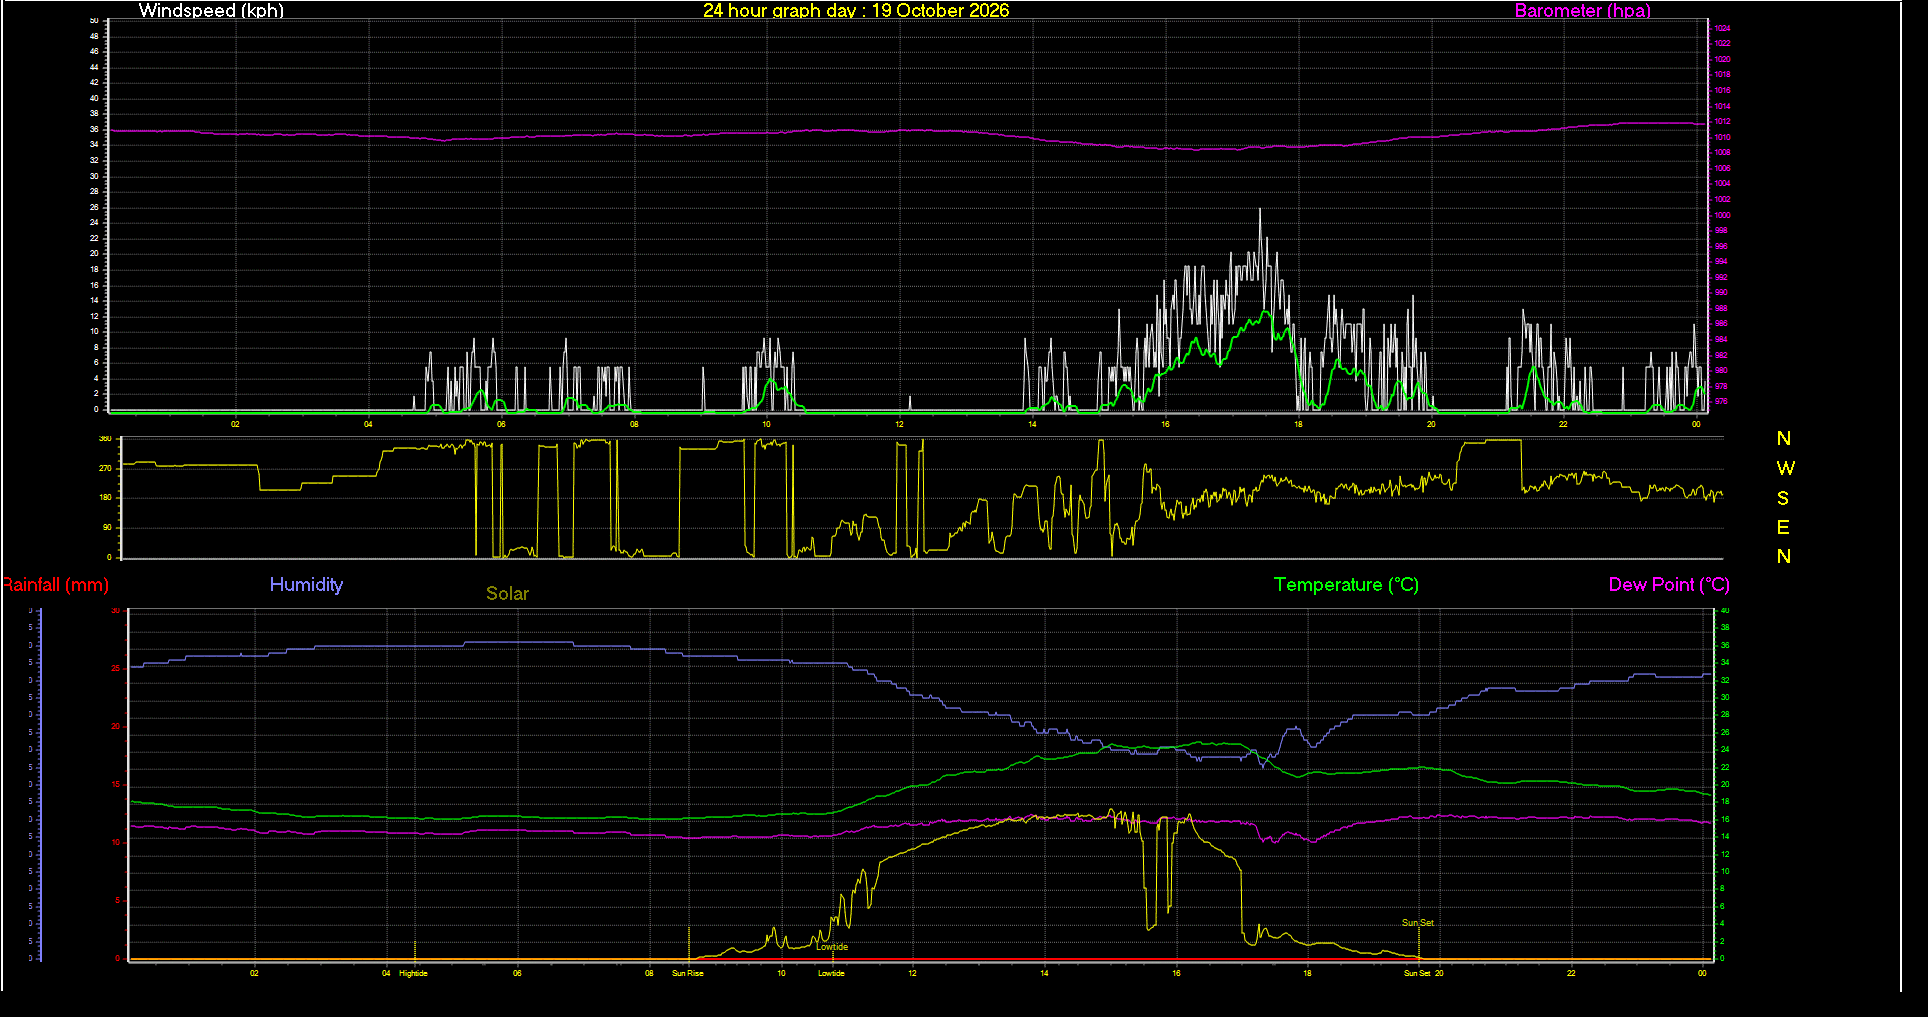
Task: Click the 'Sun Rise' marker label on the time axis
Action: point(687,973)
